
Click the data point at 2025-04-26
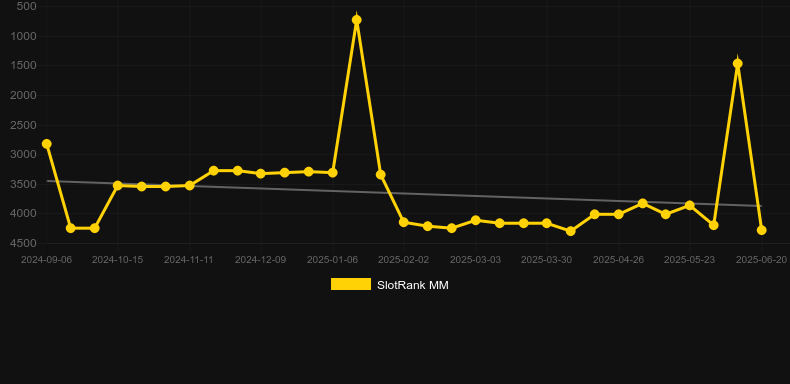click(619, 214)
